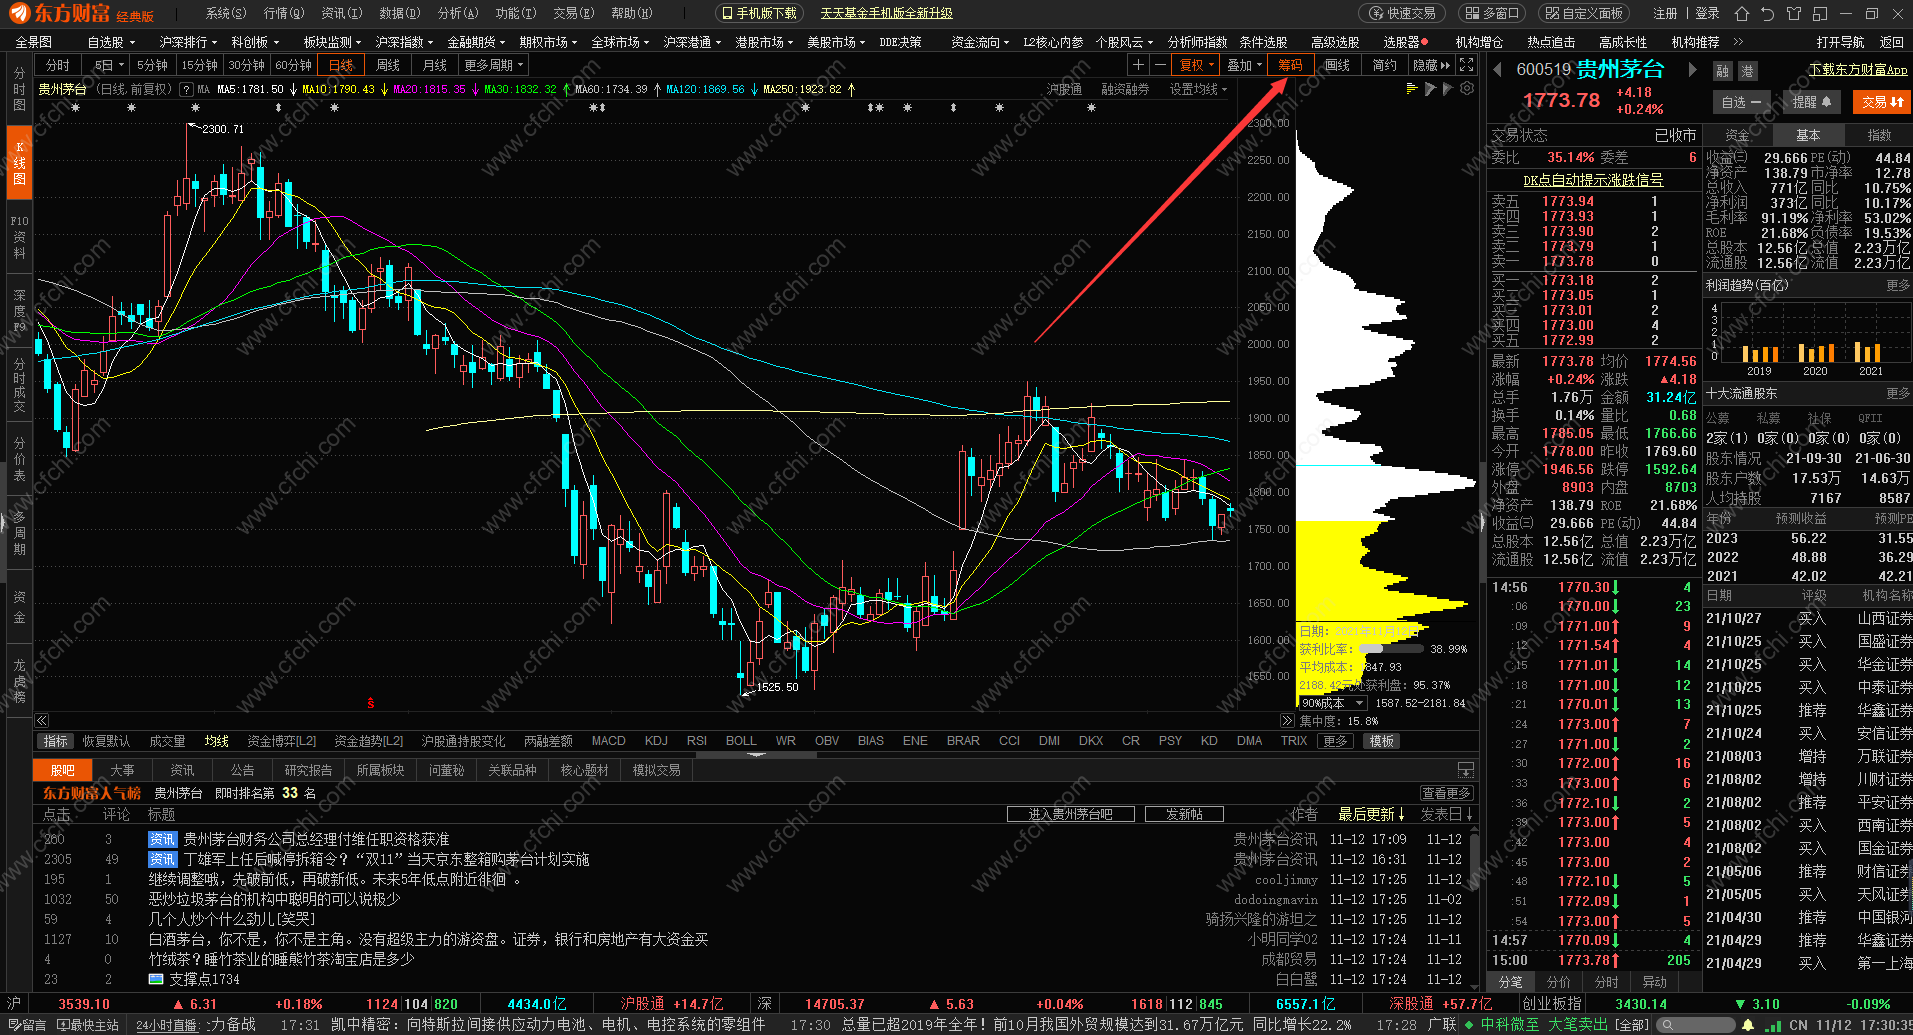
Task: Toggle 简约 simple mode
Action: coord(1384,65)
